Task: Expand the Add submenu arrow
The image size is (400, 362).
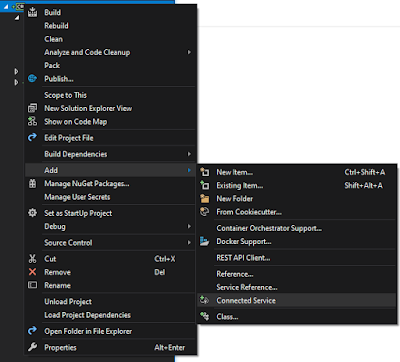Action: (x=189, y=170)
